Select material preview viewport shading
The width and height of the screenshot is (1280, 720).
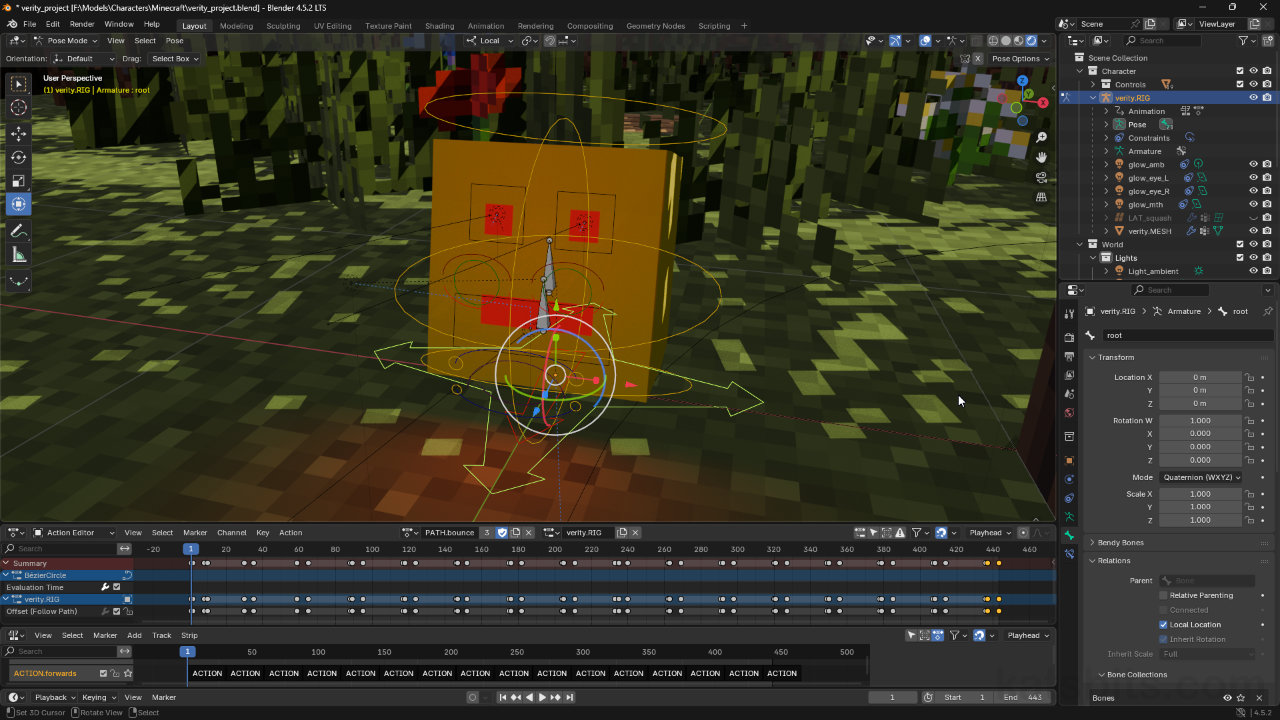[1018, 41]
